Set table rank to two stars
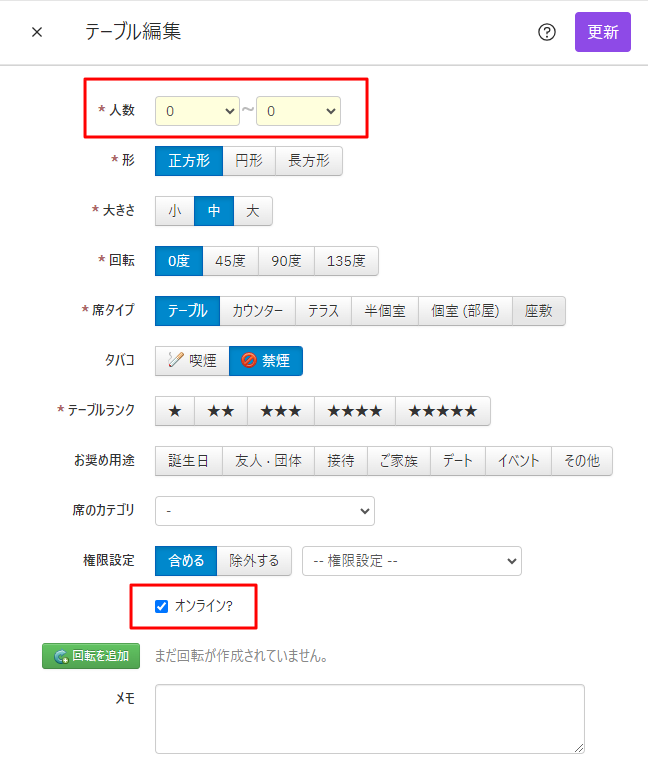Viewport: 648px width, 770px height. [x=221, y=412]
